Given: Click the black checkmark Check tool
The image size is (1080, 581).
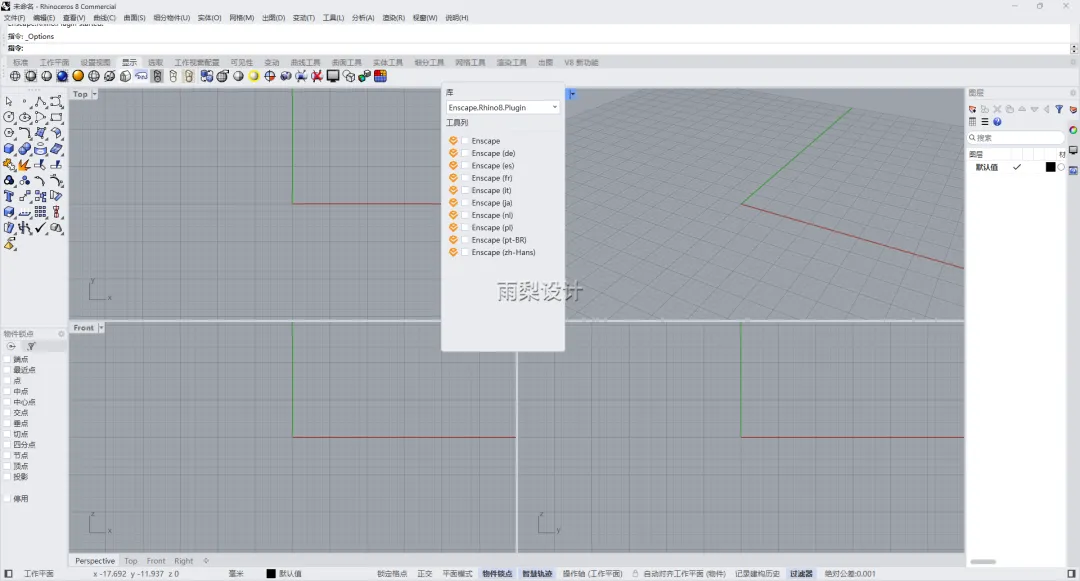Looking at the screenshot, I should [41, 228].
